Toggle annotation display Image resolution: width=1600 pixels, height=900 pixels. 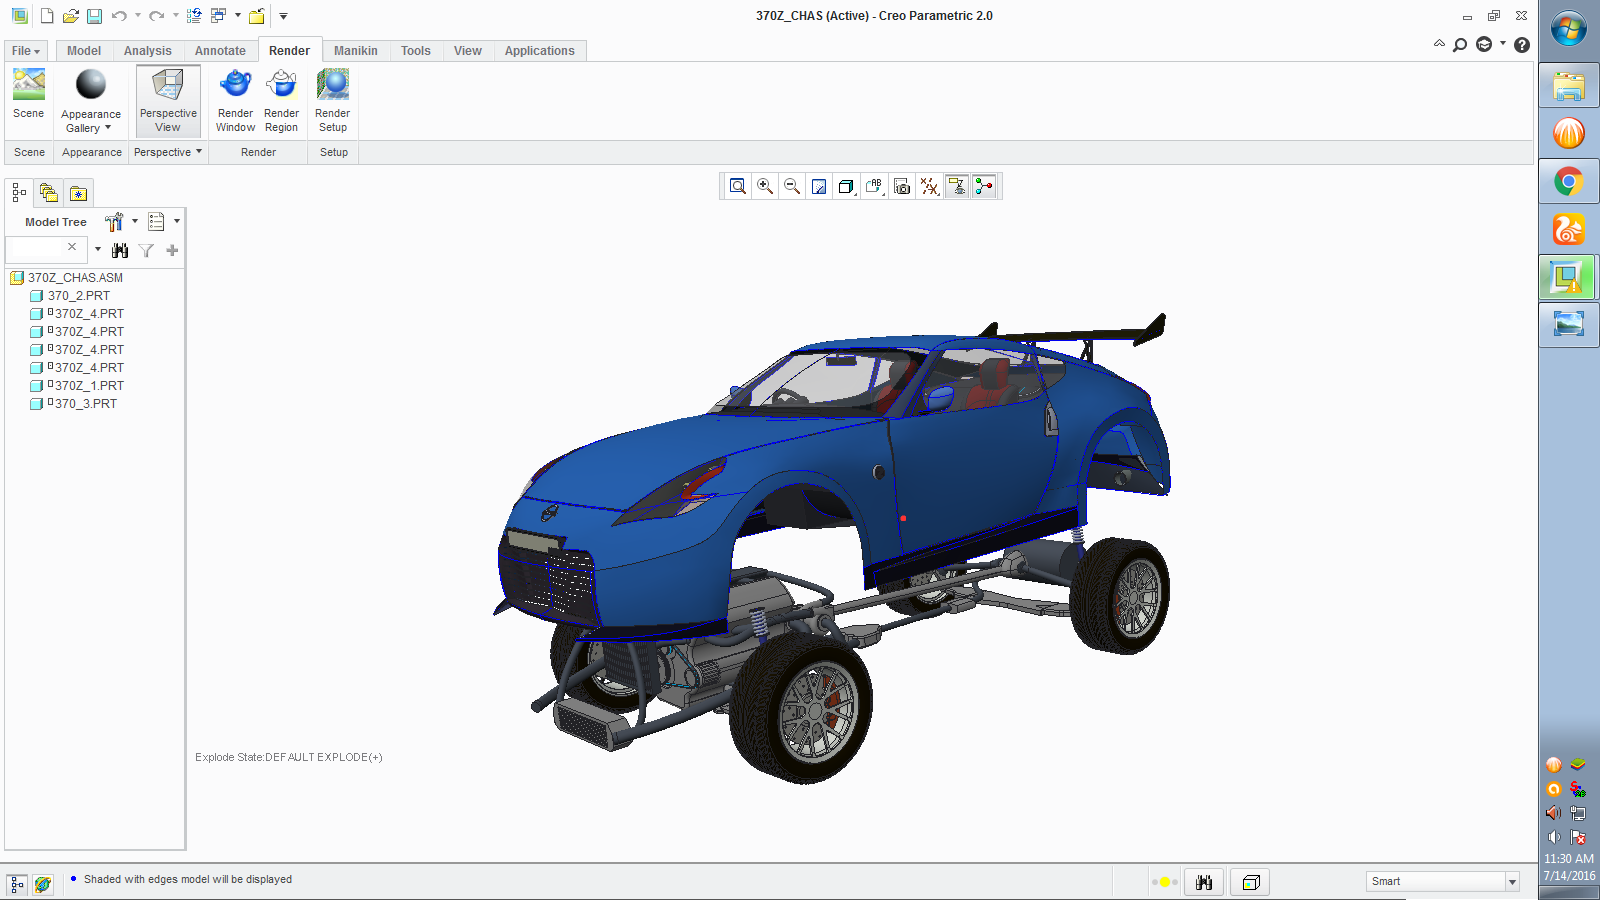(957, 186)
